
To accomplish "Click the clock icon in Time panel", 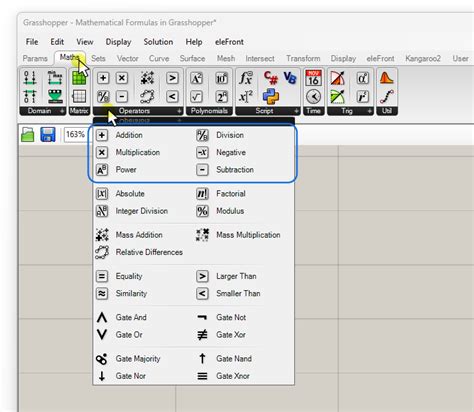I will click(x=313, y=97).
